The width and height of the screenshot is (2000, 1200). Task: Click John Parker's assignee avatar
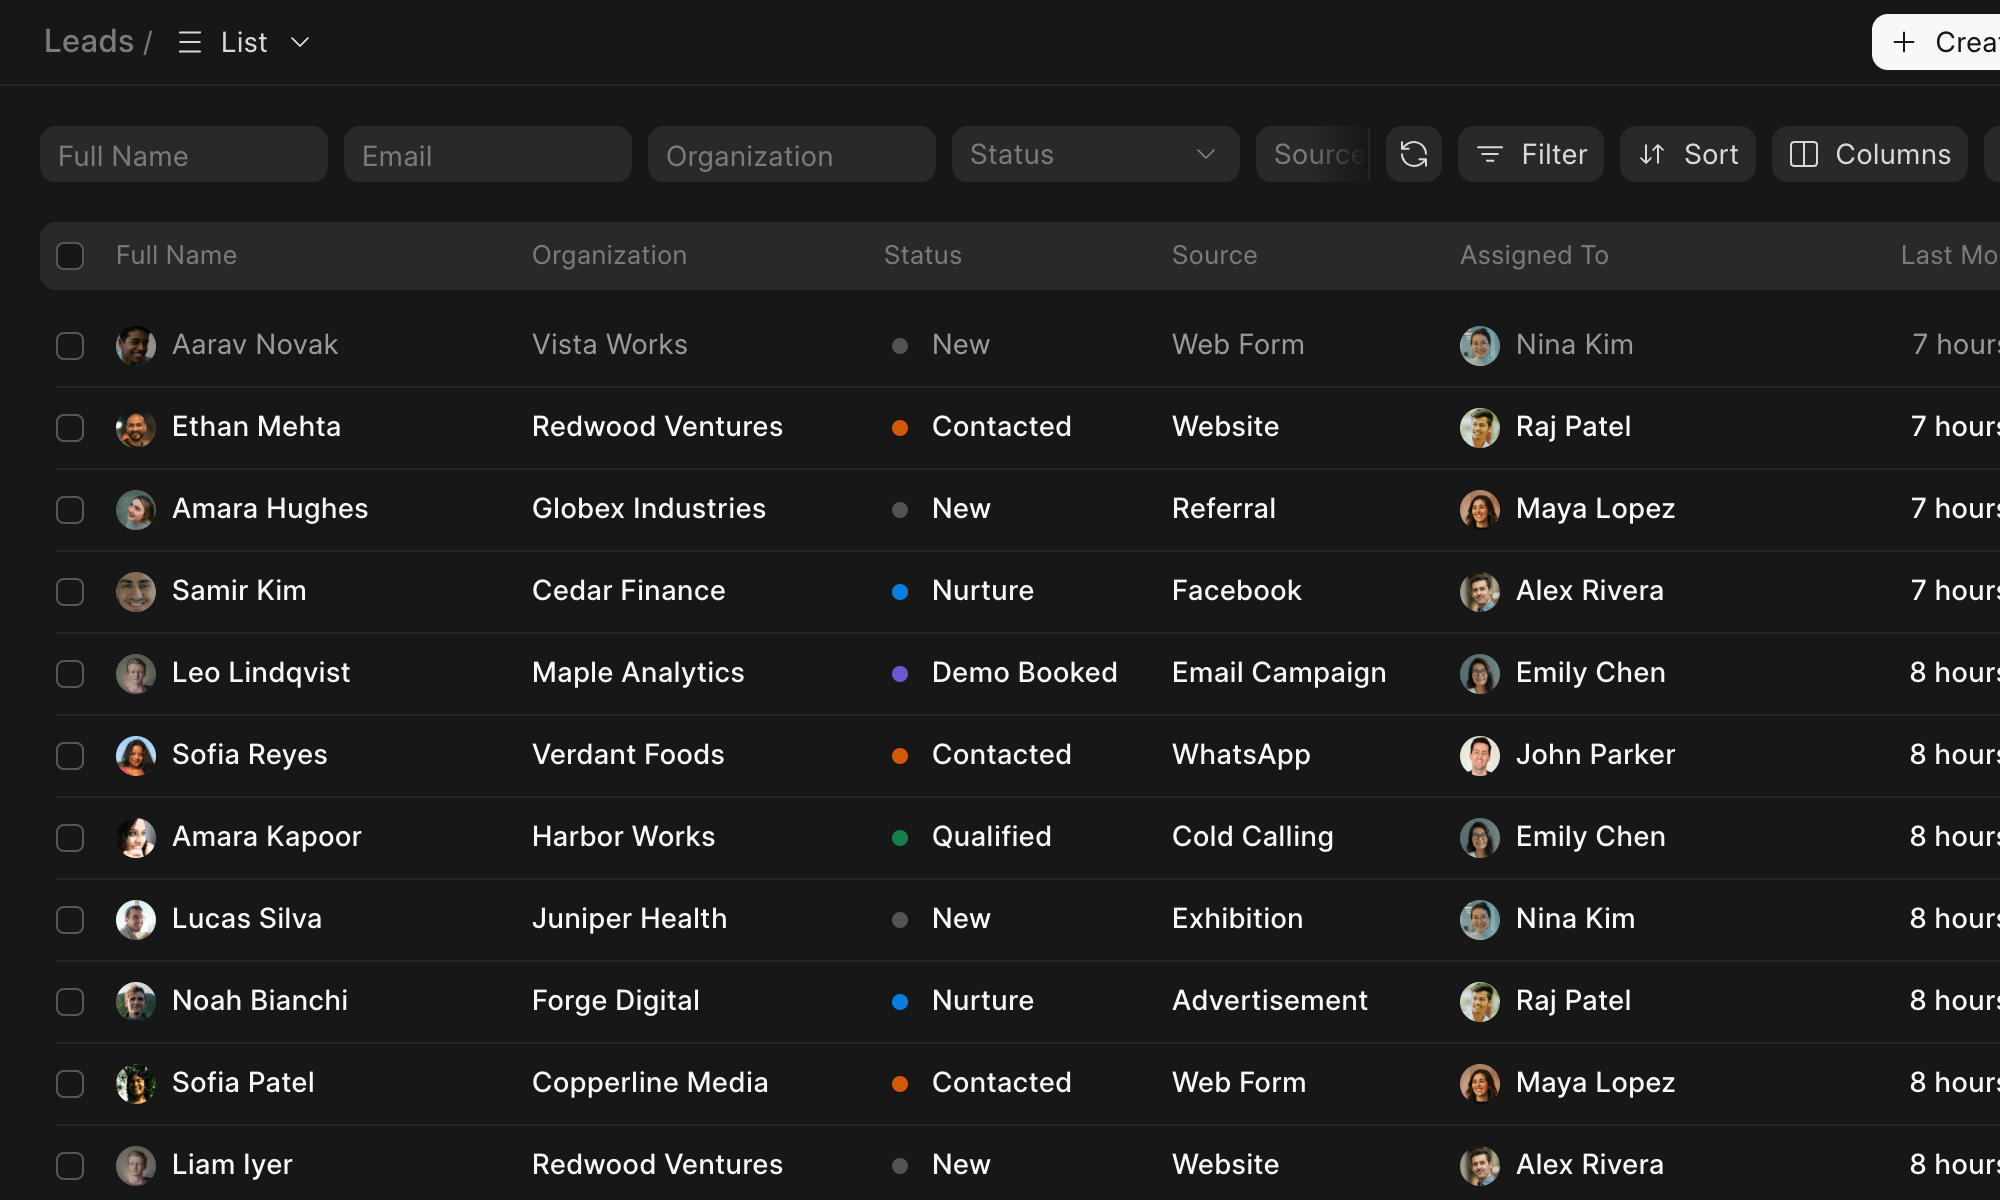pyautogui.click(x=1480, y=755)
